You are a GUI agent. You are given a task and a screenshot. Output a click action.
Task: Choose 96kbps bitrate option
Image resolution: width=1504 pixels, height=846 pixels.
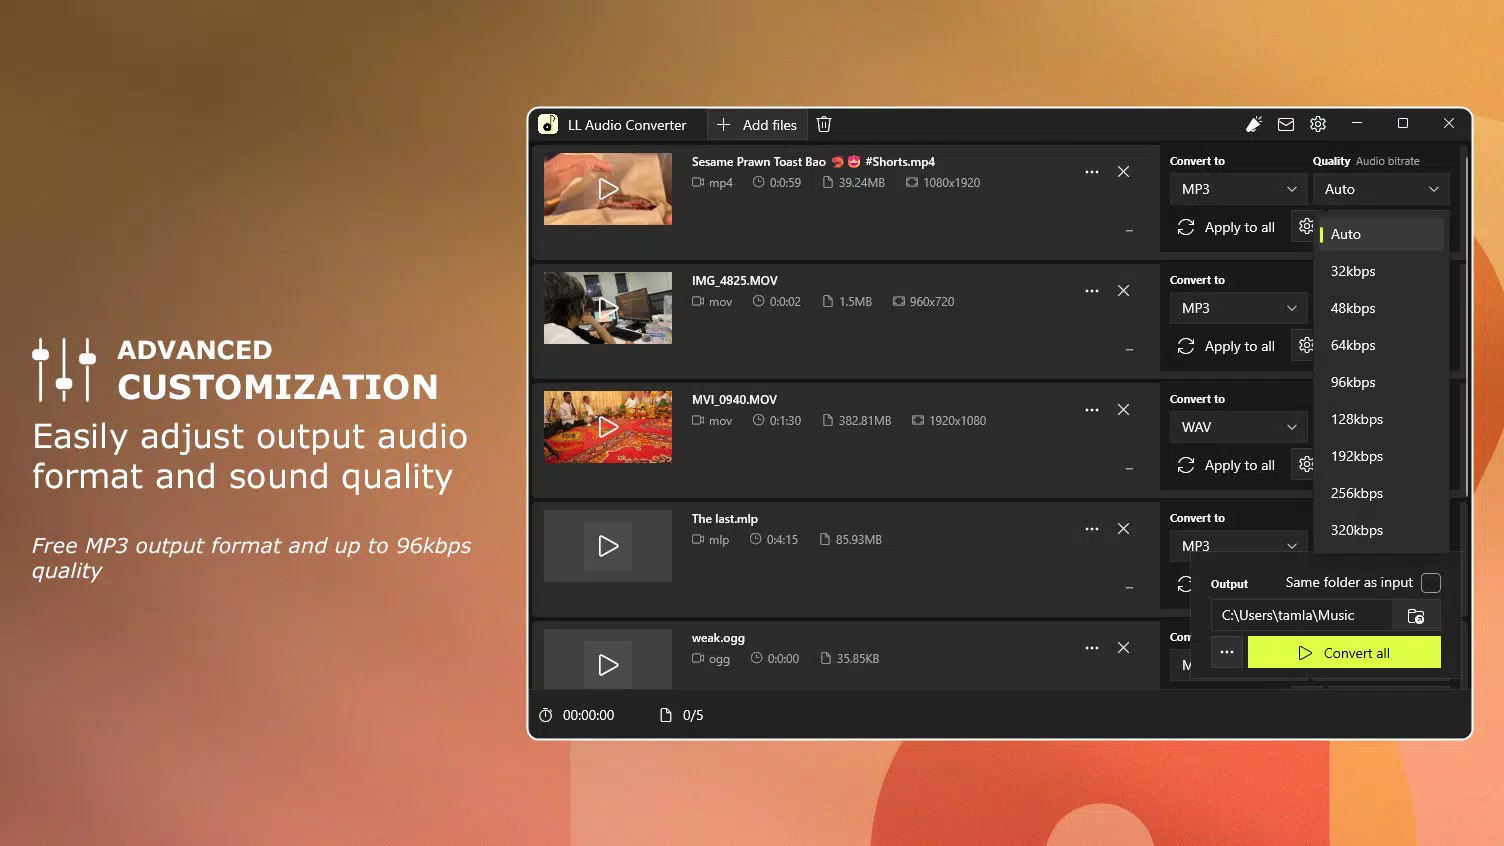pos(1381,382)
